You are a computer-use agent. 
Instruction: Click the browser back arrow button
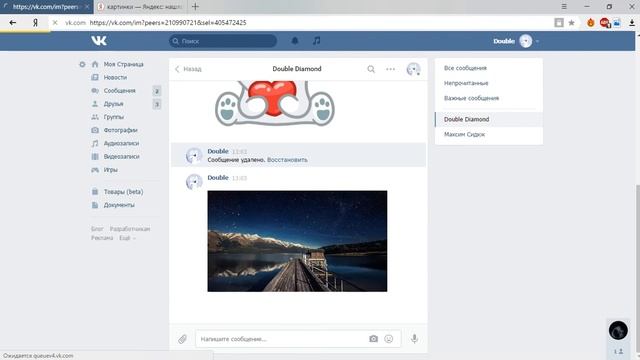coord(13,23)
